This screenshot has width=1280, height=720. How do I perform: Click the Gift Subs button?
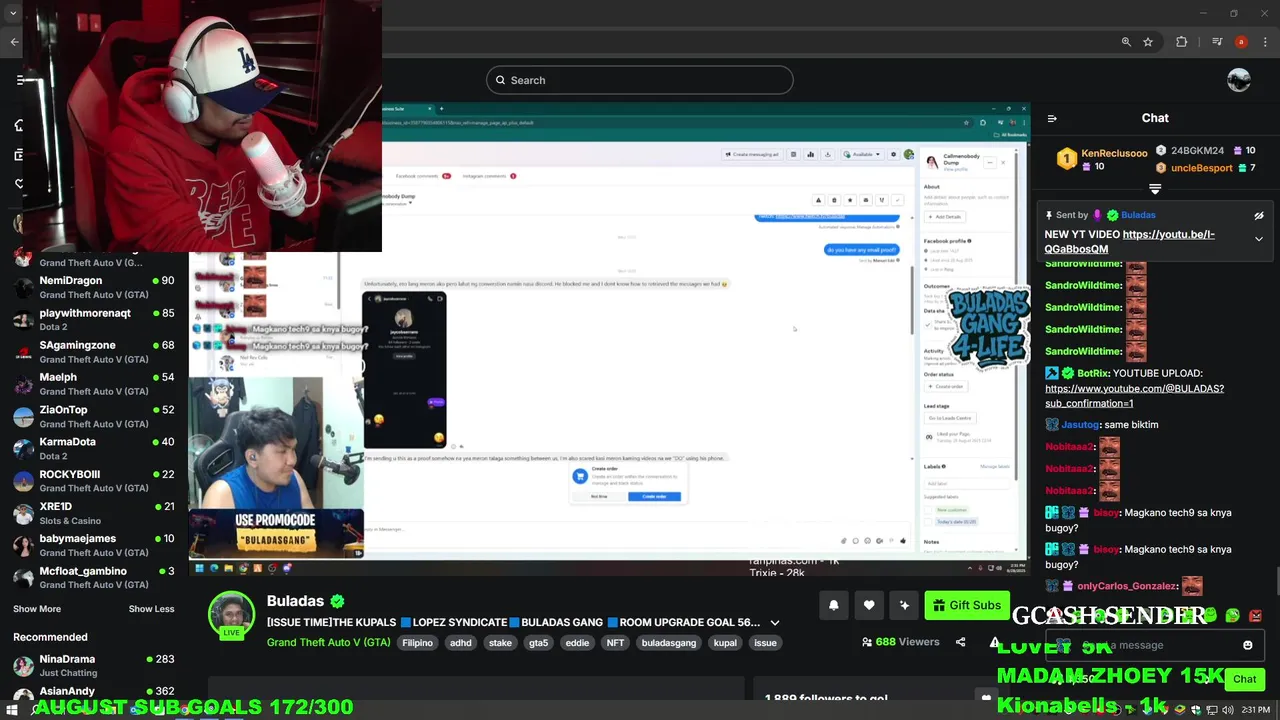click(966, 605)
